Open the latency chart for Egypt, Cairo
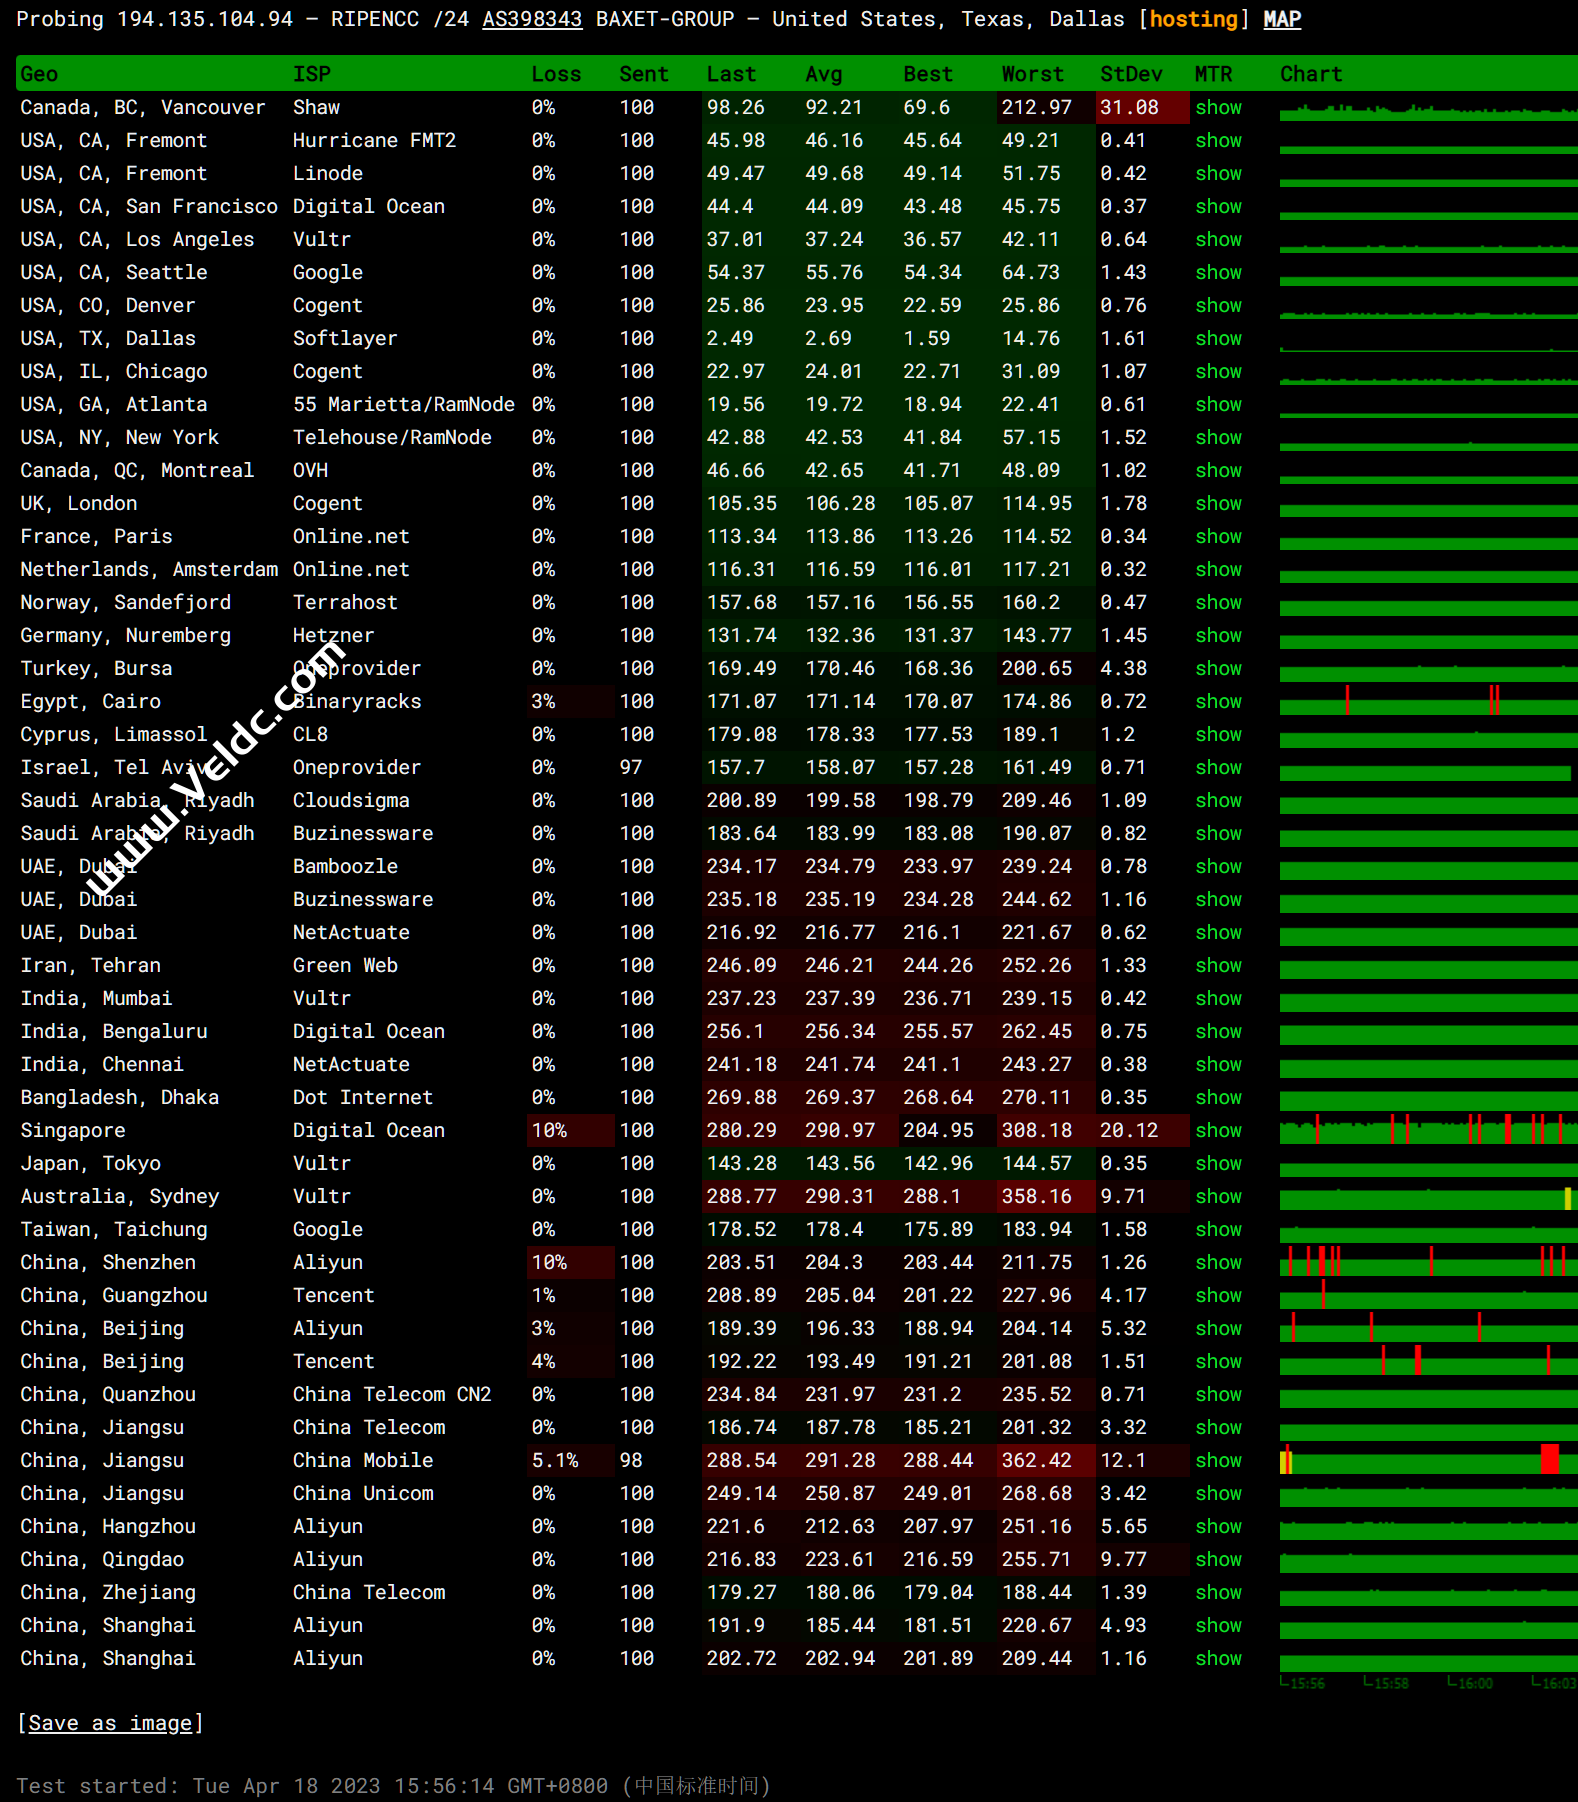Screen dimensions: 1578x1802 click(1428, 701)
